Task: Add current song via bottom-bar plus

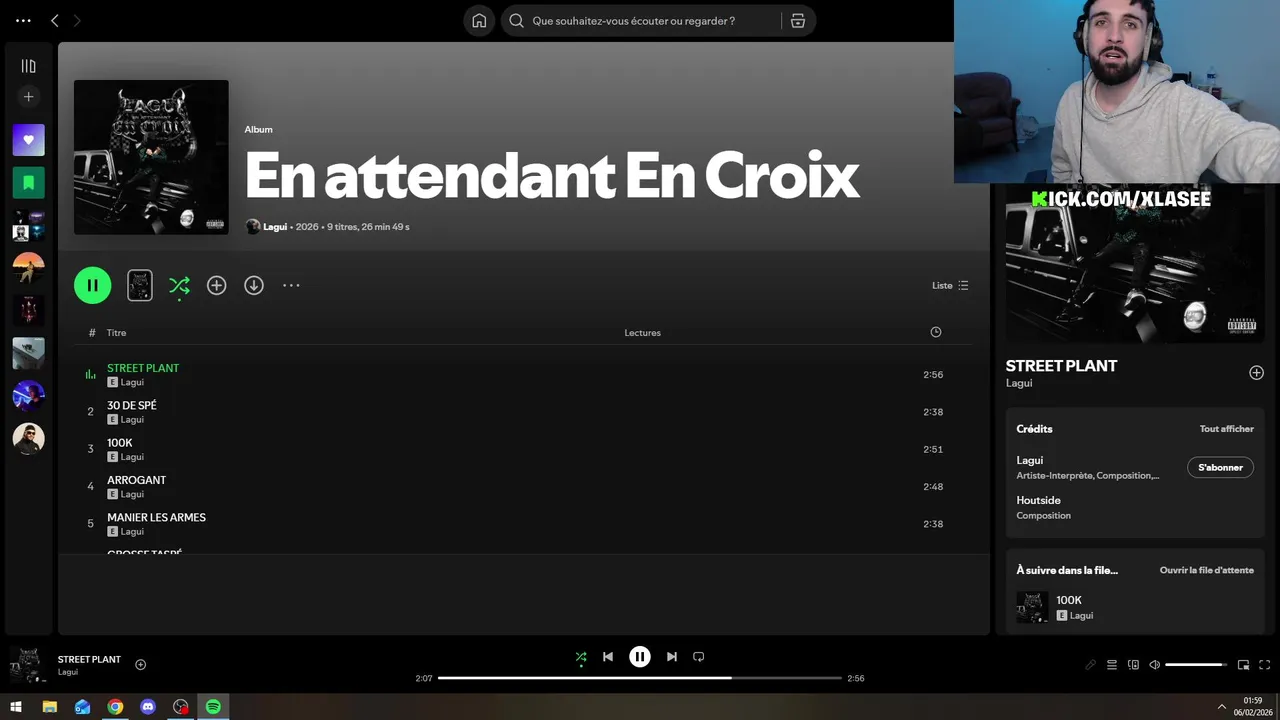Action: point(140,665)
